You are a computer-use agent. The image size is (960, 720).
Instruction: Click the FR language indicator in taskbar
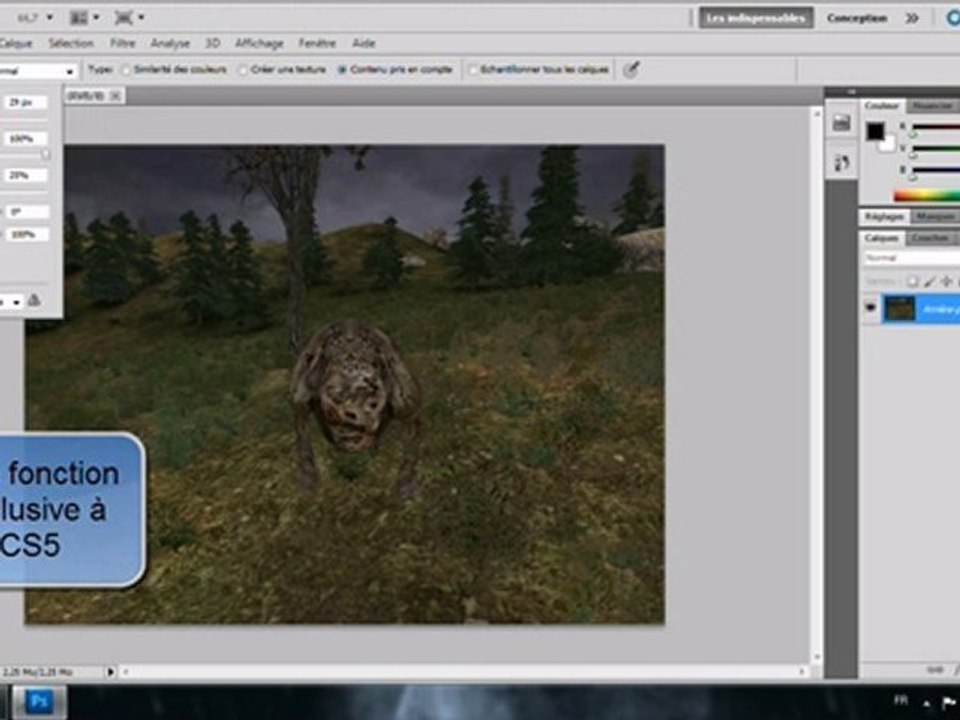tap(901, 700)
